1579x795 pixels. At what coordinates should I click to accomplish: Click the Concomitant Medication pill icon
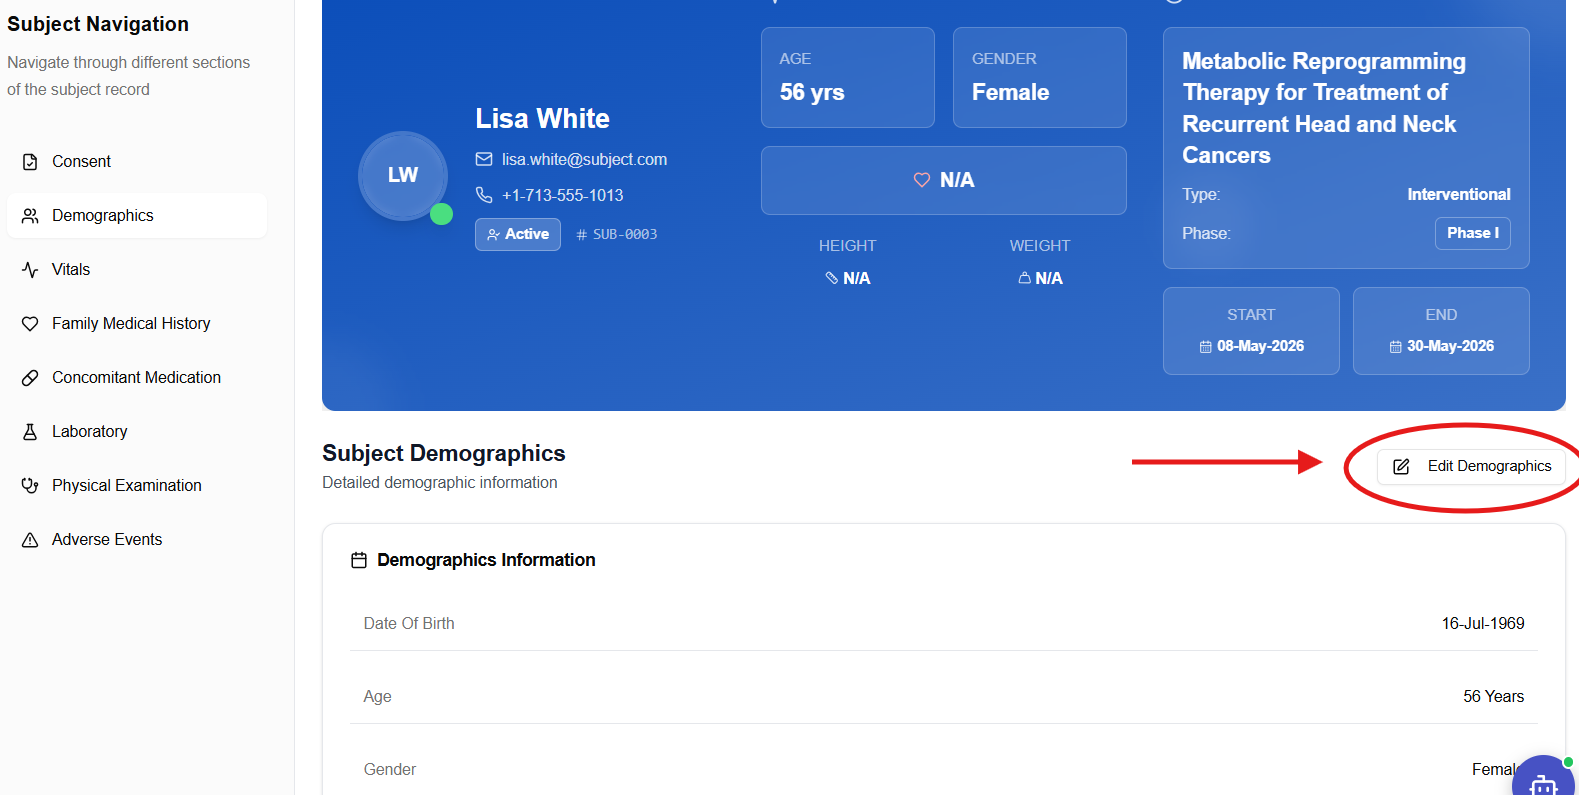click(x=30, y=377)
